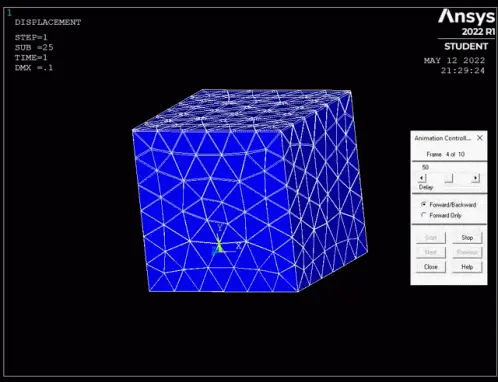Click the coordinate triad origin icon
The image size is (498, 382).
click(218, 247)
